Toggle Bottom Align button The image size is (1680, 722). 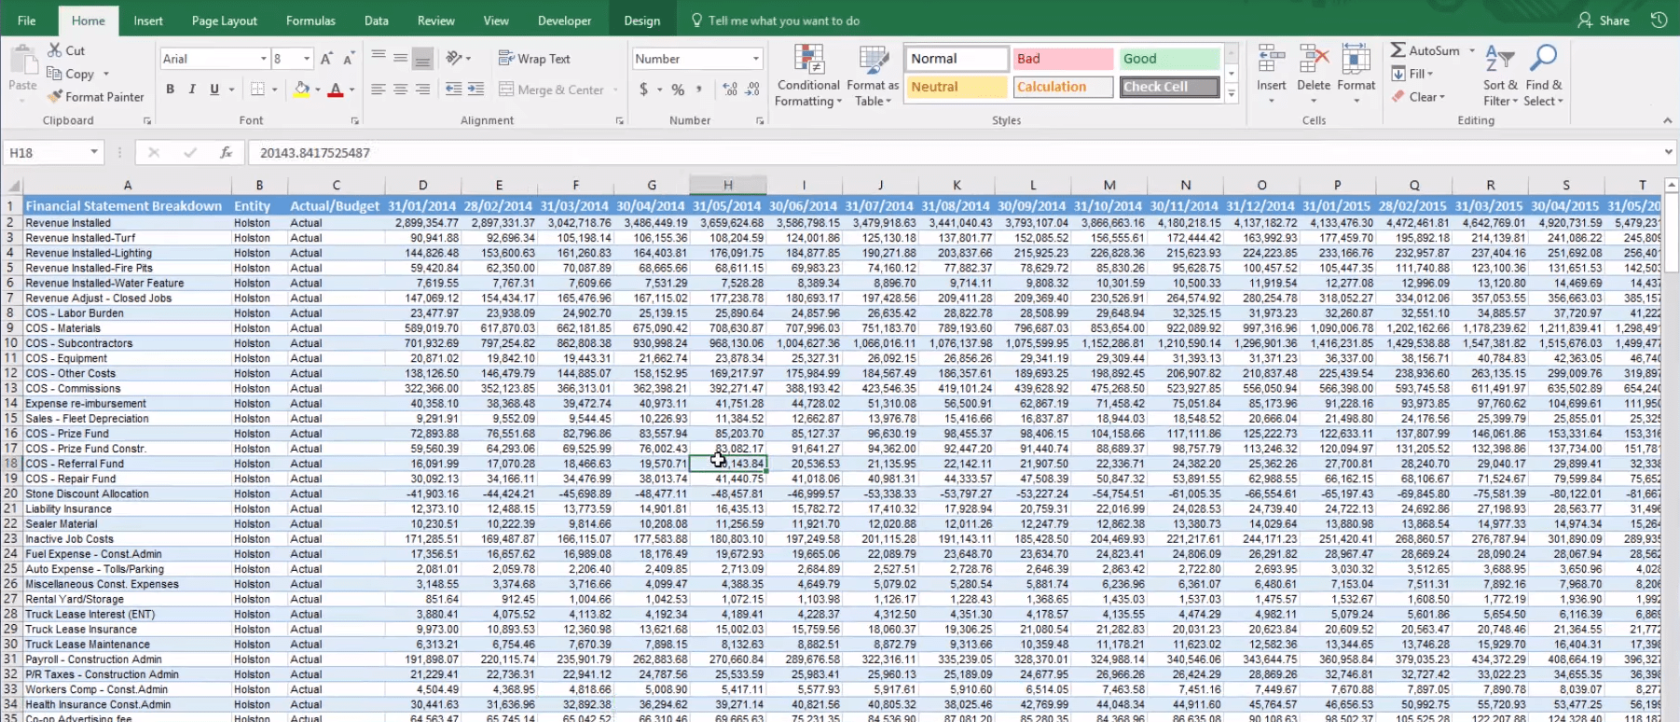click(x=423, y=58)
